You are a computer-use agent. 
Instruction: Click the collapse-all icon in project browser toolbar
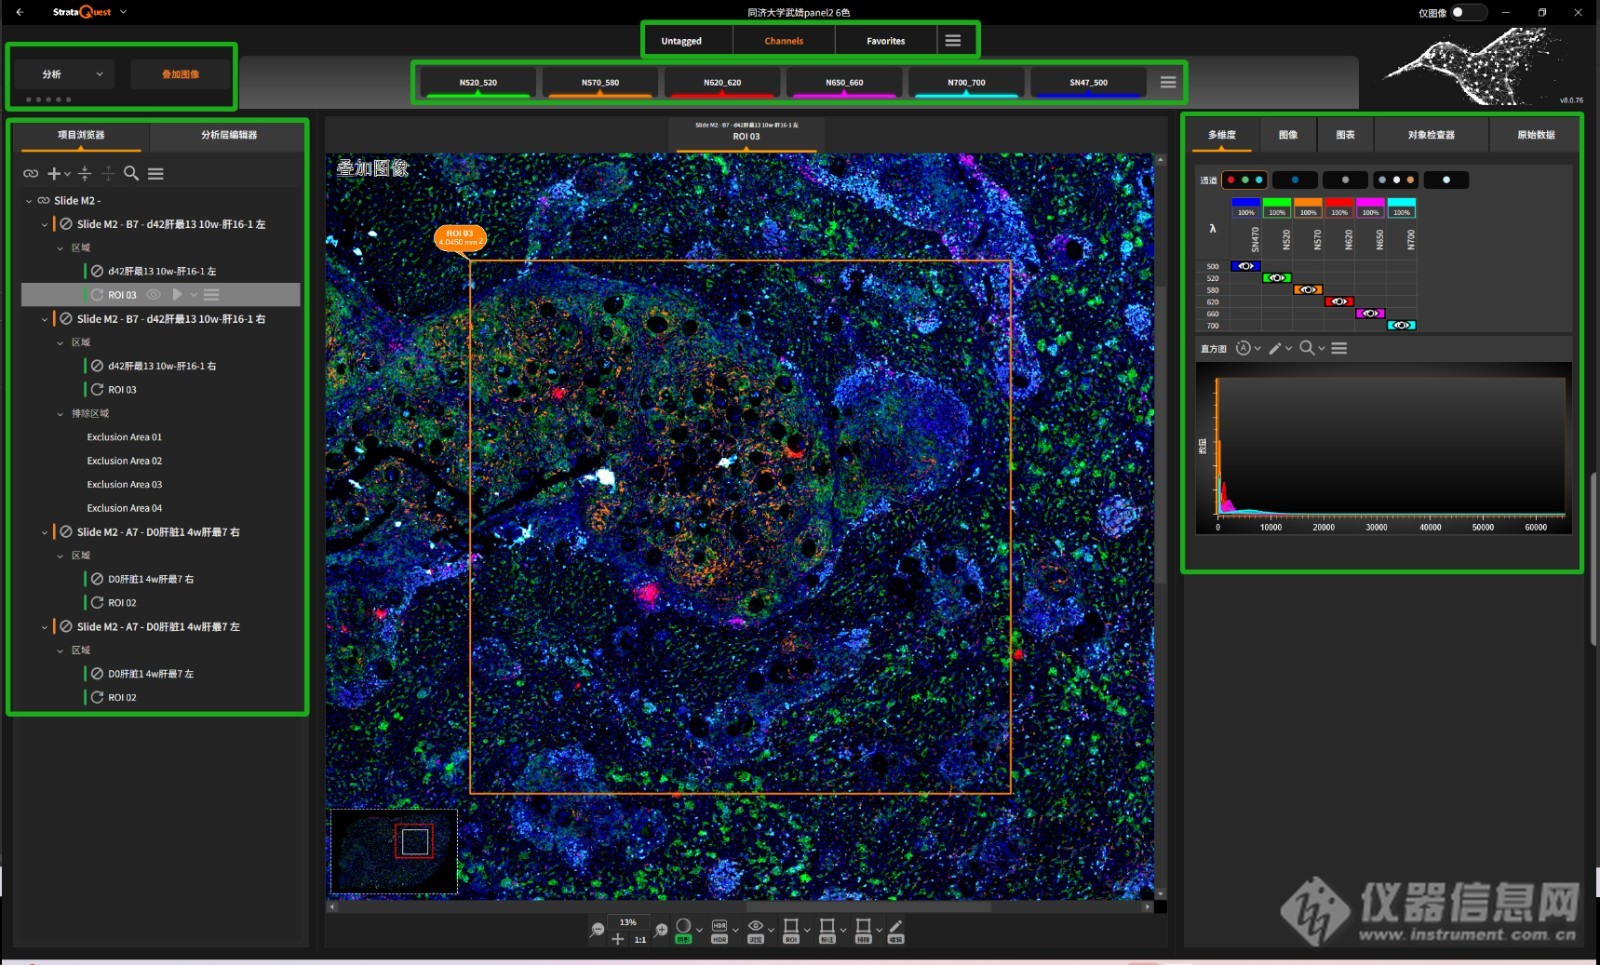(x=85, y=174)
